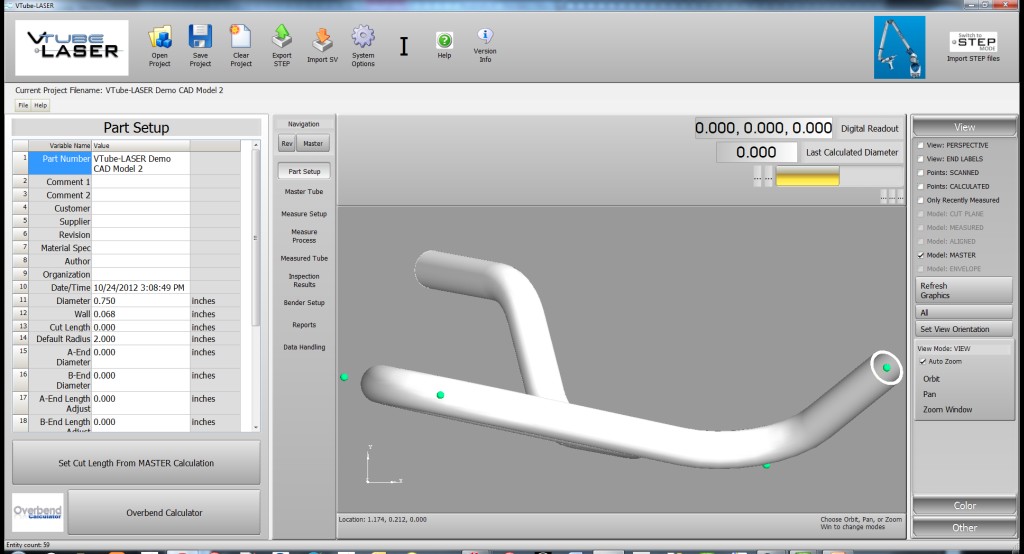Click the Switch to STEP mode icon
This screenshot has width=1024, height=554.
click(972, 41)
